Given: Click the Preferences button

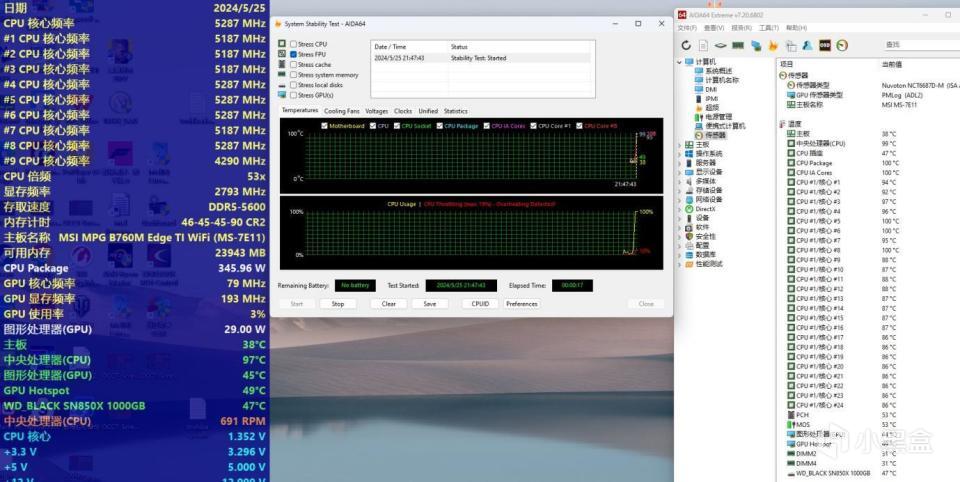Looking at the screenshot, I should pos(521,304).
